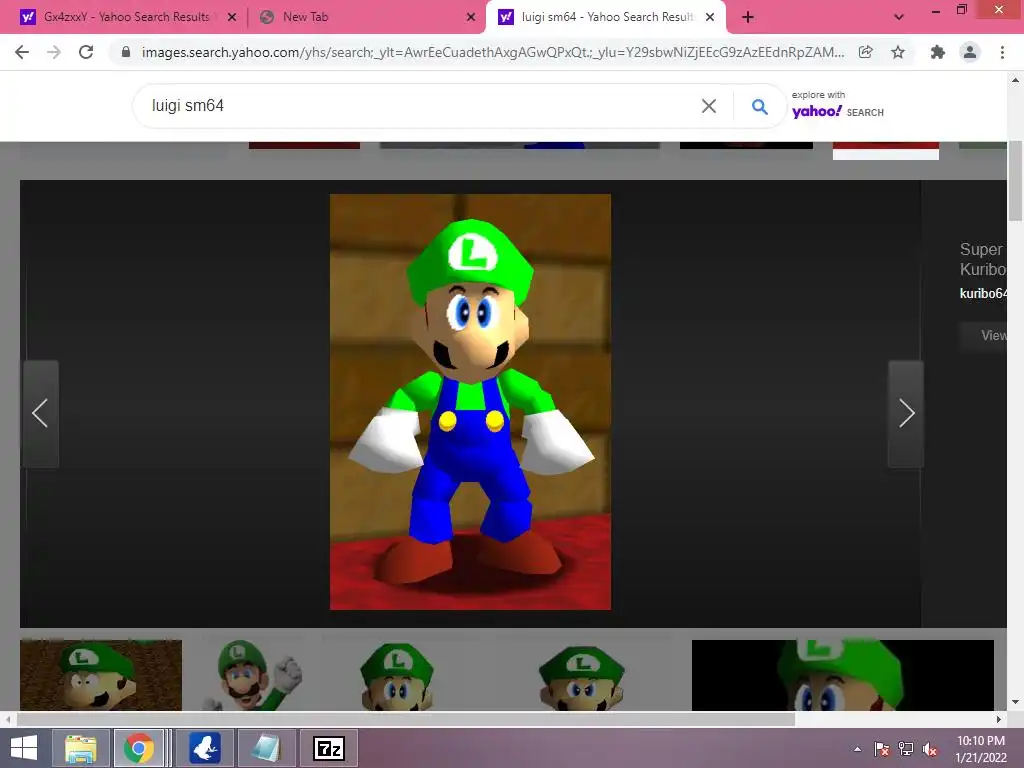Click the horizontal scrollbar thumb
This screenshot has width=1024, height=768.
[x=406, y=719]
